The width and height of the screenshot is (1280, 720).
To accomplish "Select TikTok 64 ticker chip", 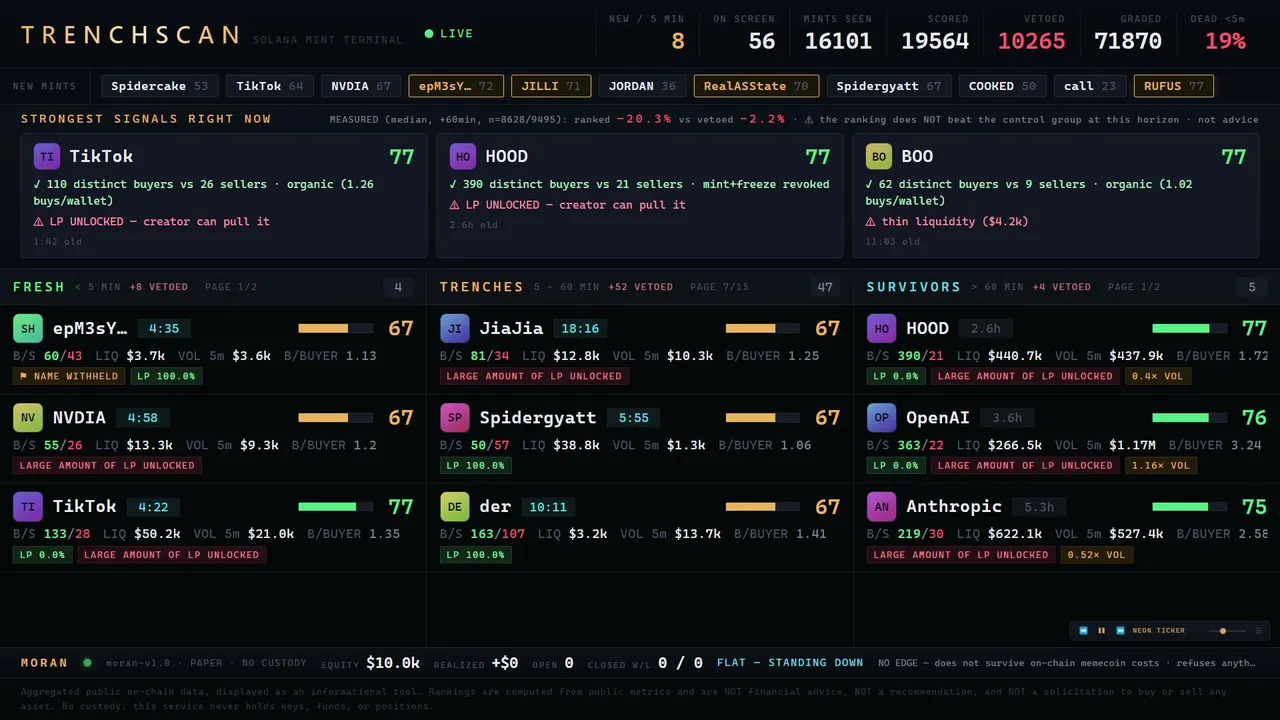I will [270, 86].
